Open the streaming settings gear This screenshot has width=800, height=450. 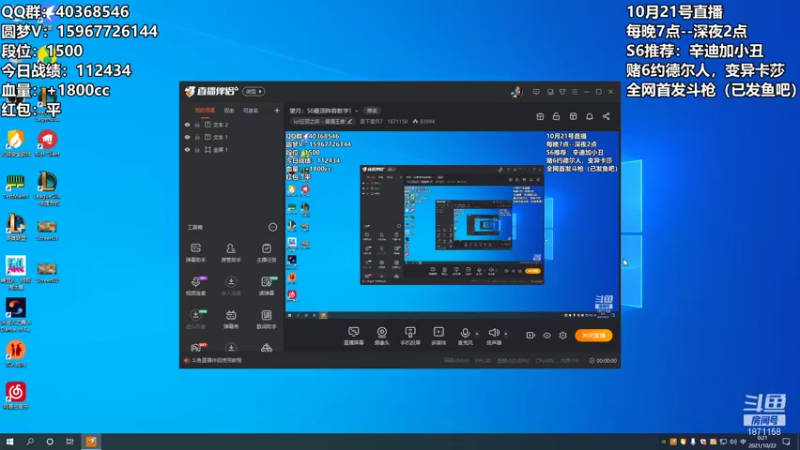563,335
